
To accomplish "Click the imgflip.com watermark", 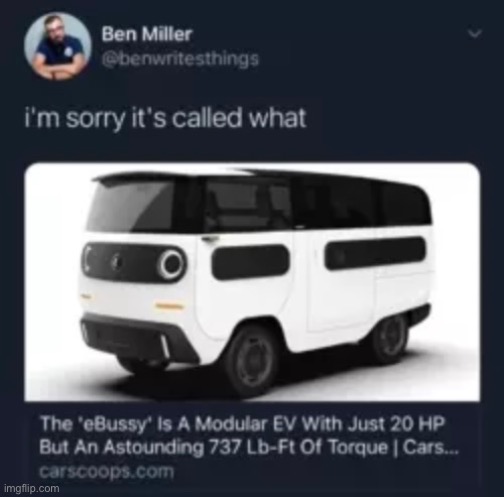I will (32, 489).
